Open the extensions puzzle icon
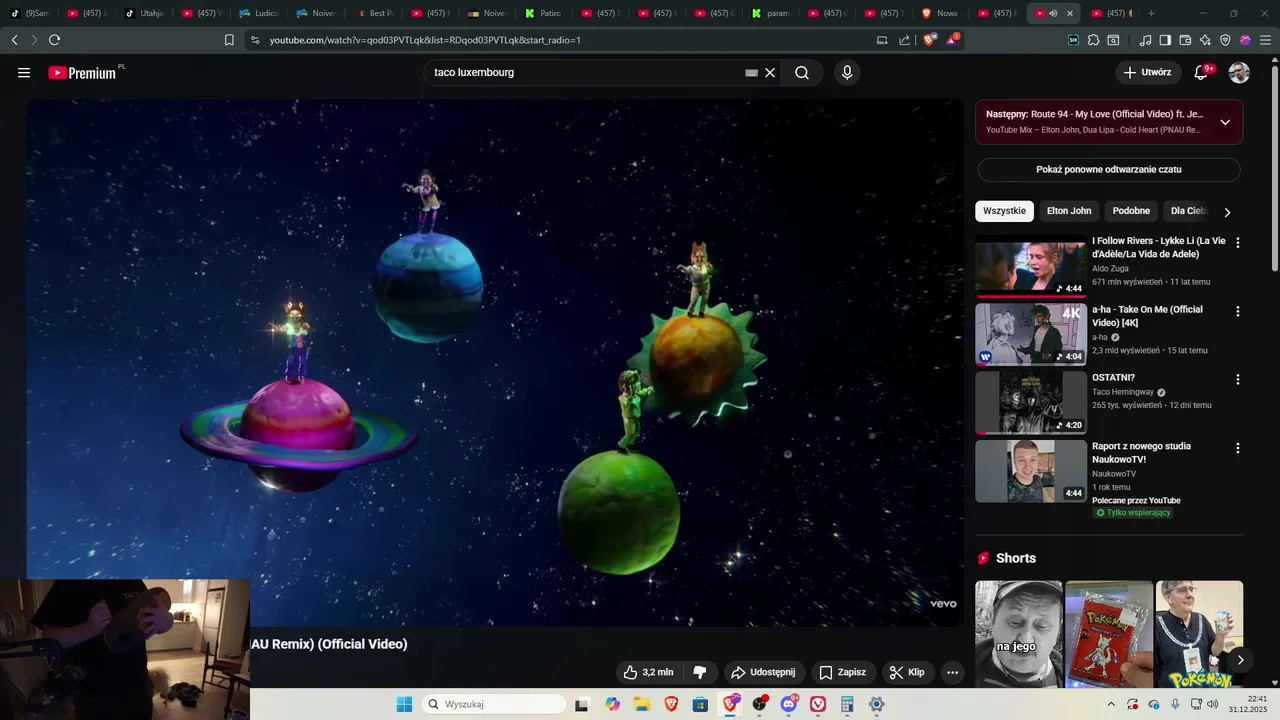1280x720 pixels. click(1093, 40)
